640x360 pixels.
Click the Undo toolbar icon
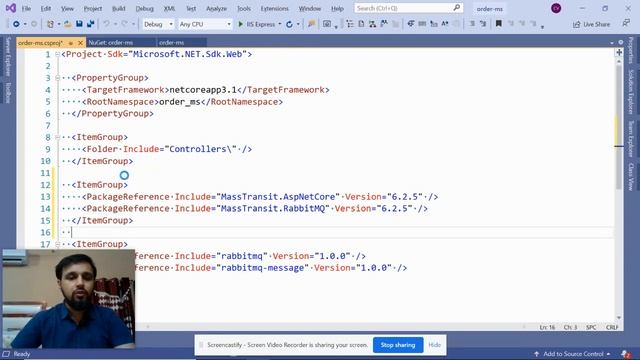point(107,24)
